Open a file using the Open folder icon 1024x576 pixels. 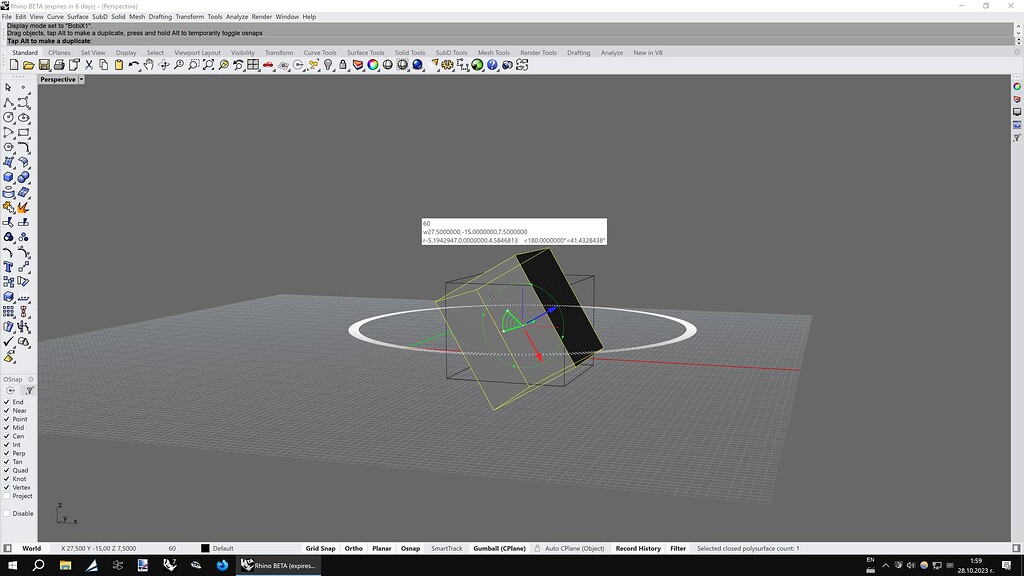pos(26,65)
